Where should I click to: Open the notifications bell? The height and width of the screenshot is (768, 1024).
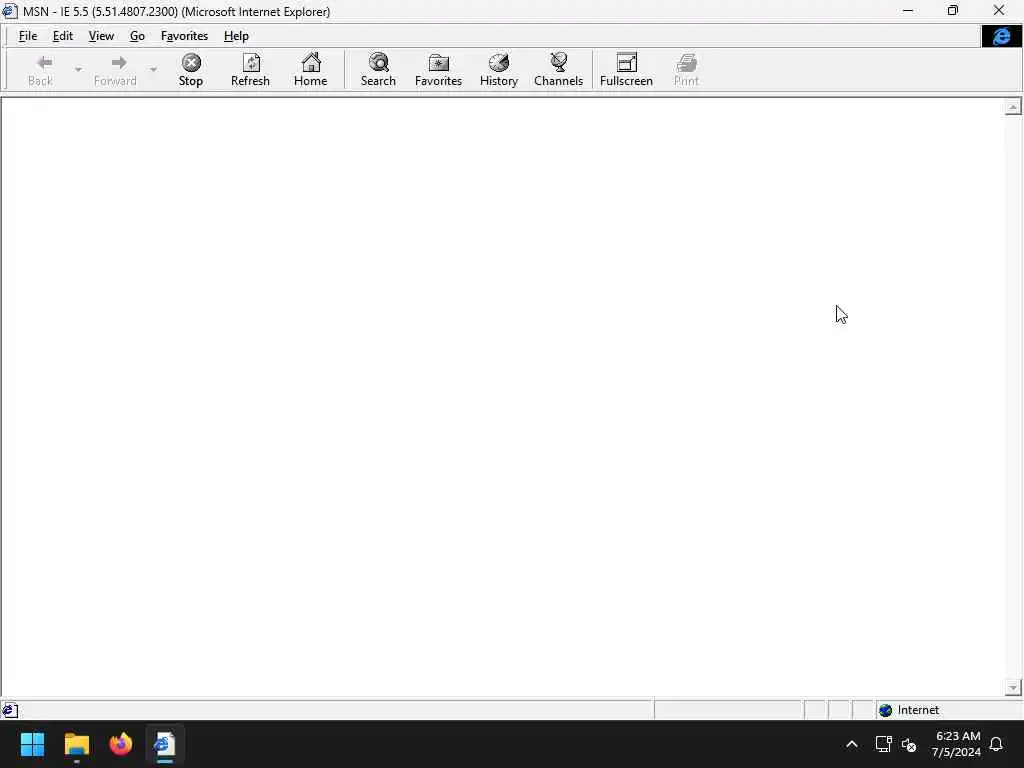(x=996, y=744)
